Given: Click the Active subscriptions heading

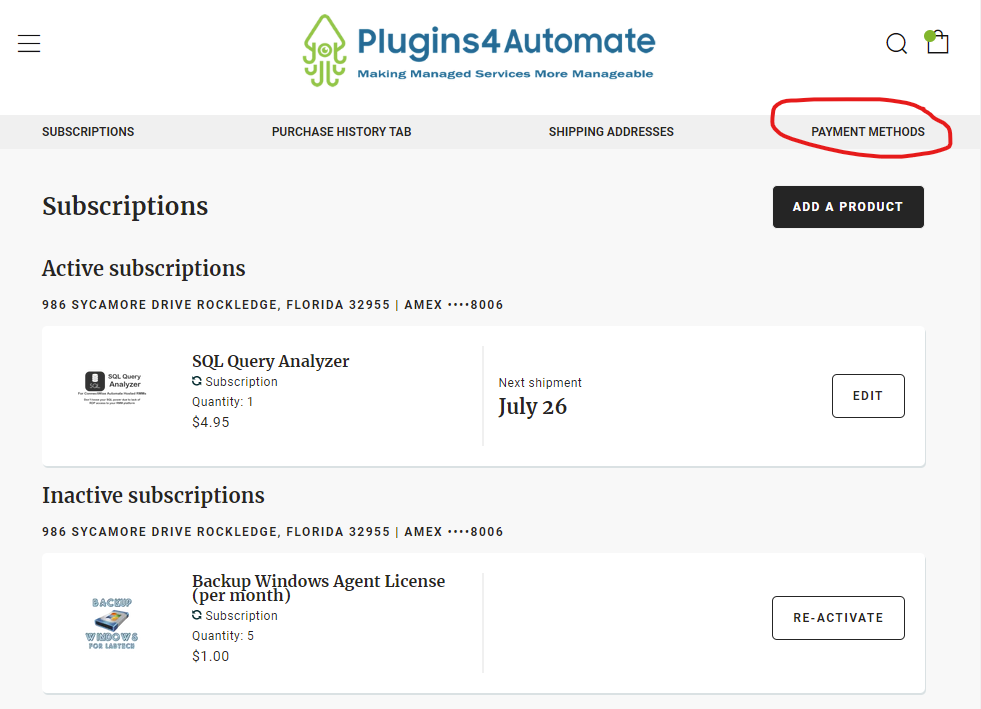Looking at the screenshot, I should point(144,268).
